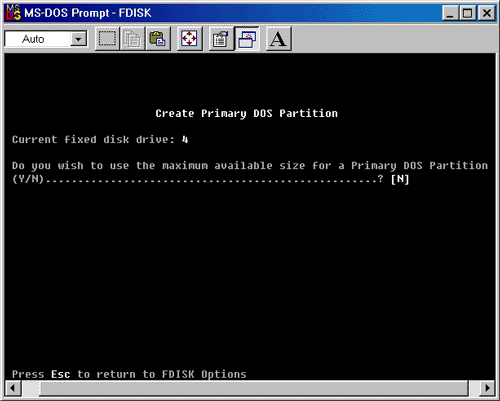Click 'Current fixed disk drive: 4' text
Image resolution: width=500 pixels, height=401 pixels.
click(100, 139)
